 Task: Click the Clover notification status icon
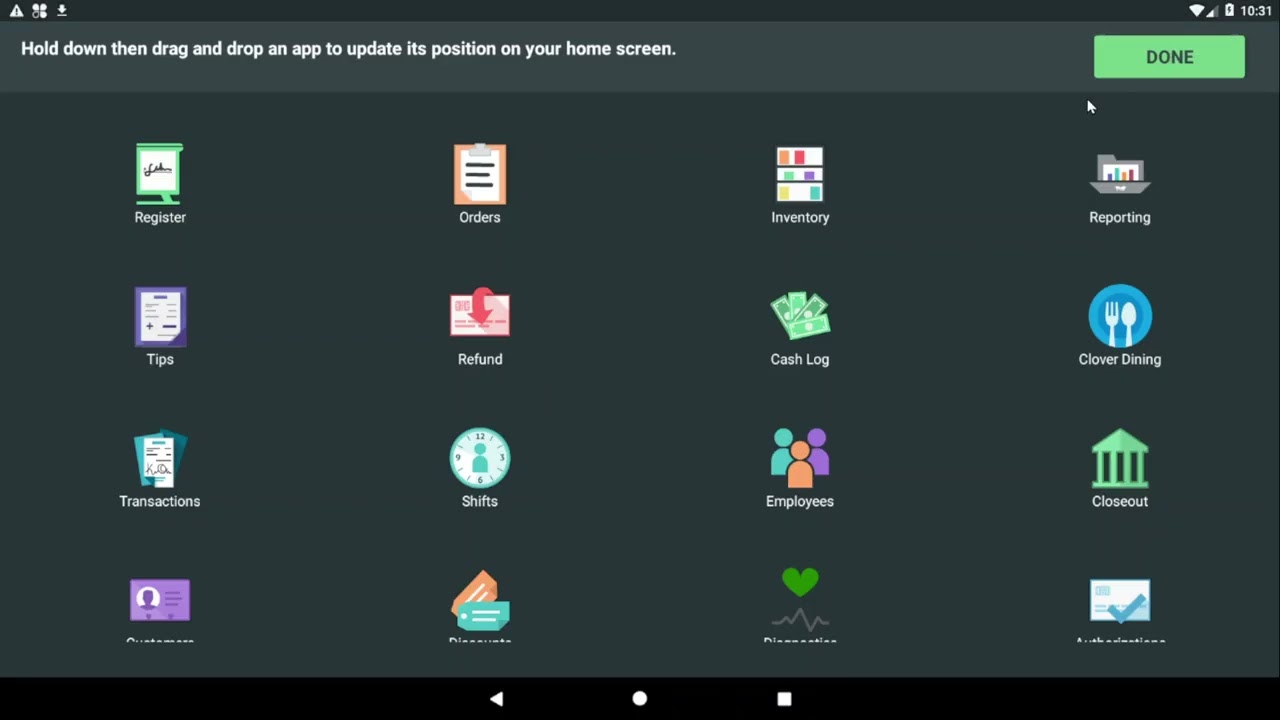point(39,11)
